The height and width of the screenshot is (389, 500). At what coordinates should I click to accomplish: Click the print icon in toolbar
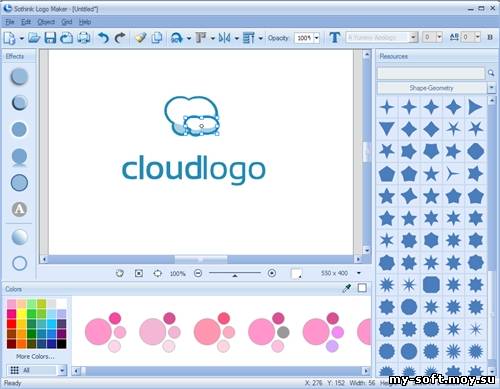[x=84, y=38]
